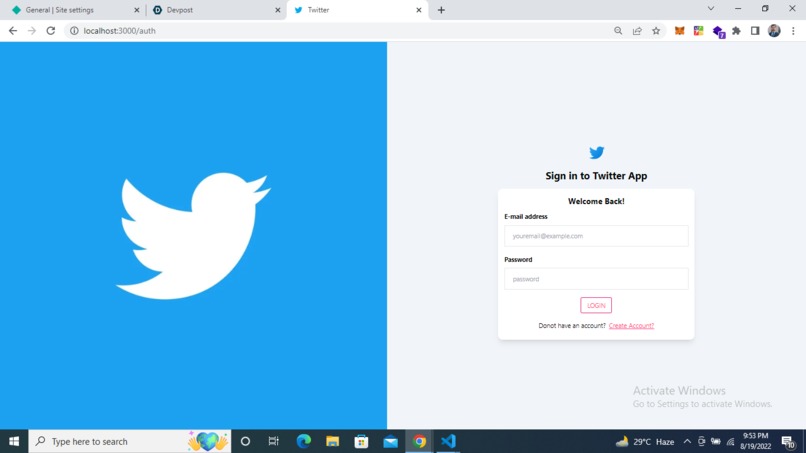Click the Meet Now tray icon
806x453 pixels.
click(x=702, y=441)
